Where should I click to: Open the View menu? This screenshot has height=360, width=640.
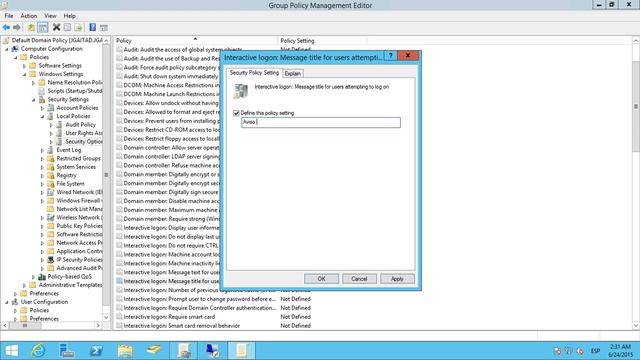pyautogui.click(x=50, y=16)
